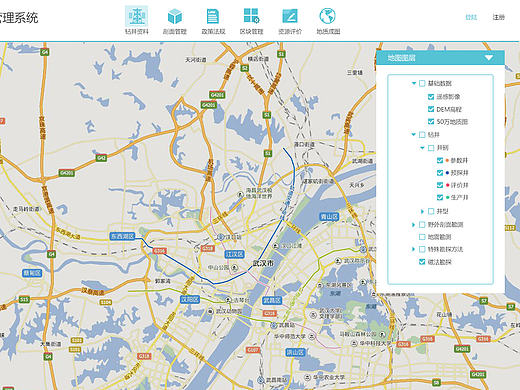The height and width of the screenshot is (390, 520).
Task: Uncheck the 50万地质图 layer checkbox
Action: (x=431, y=121)
